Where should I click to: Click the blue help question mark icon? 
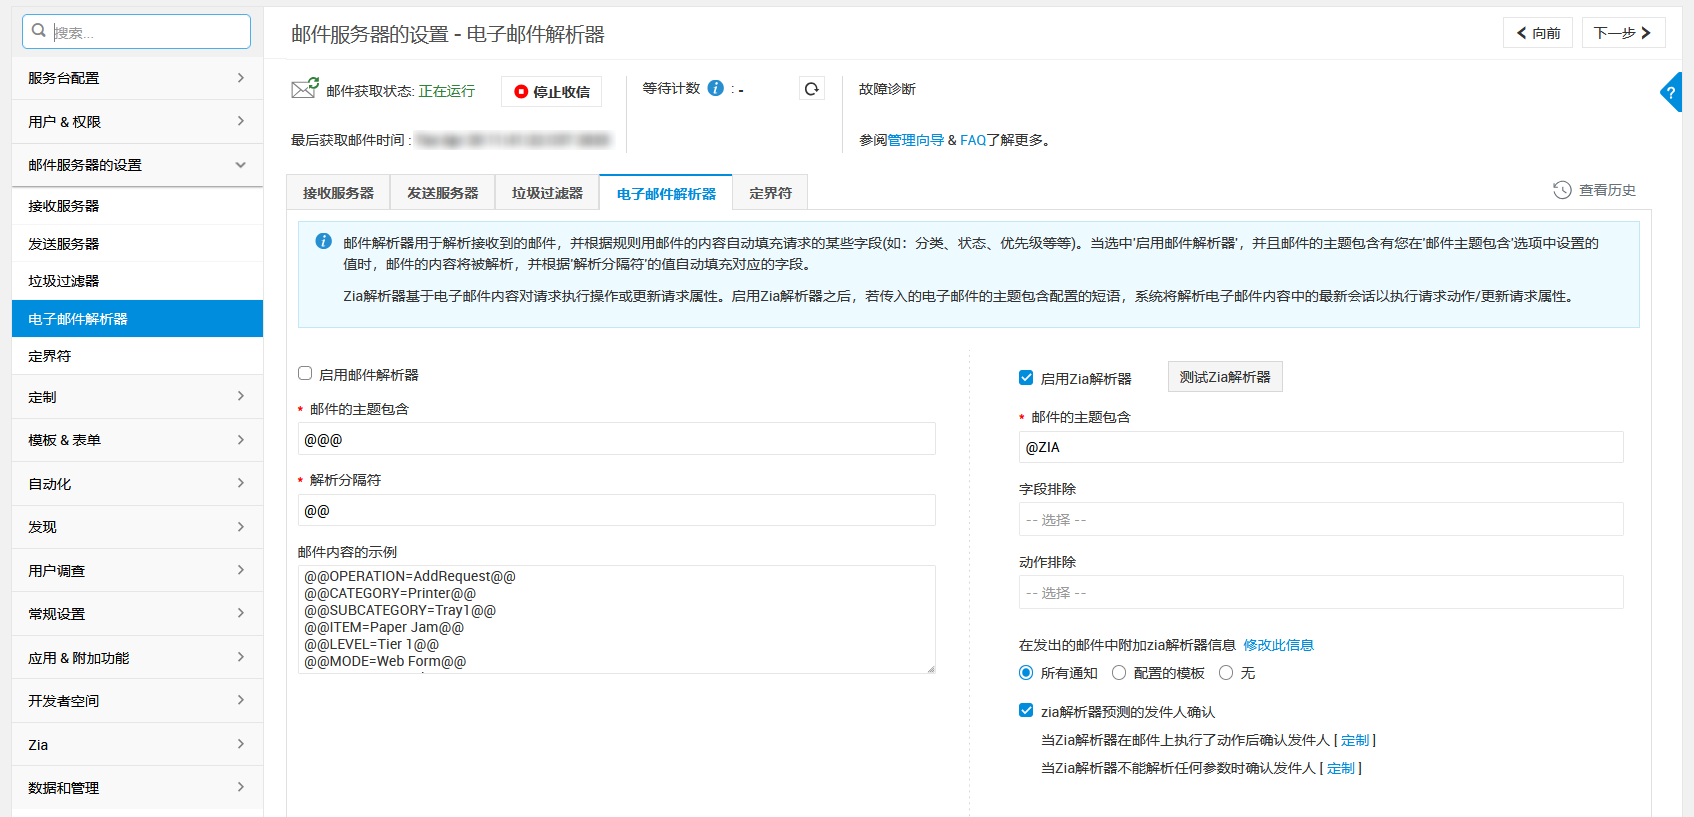tap(1670, 92)
